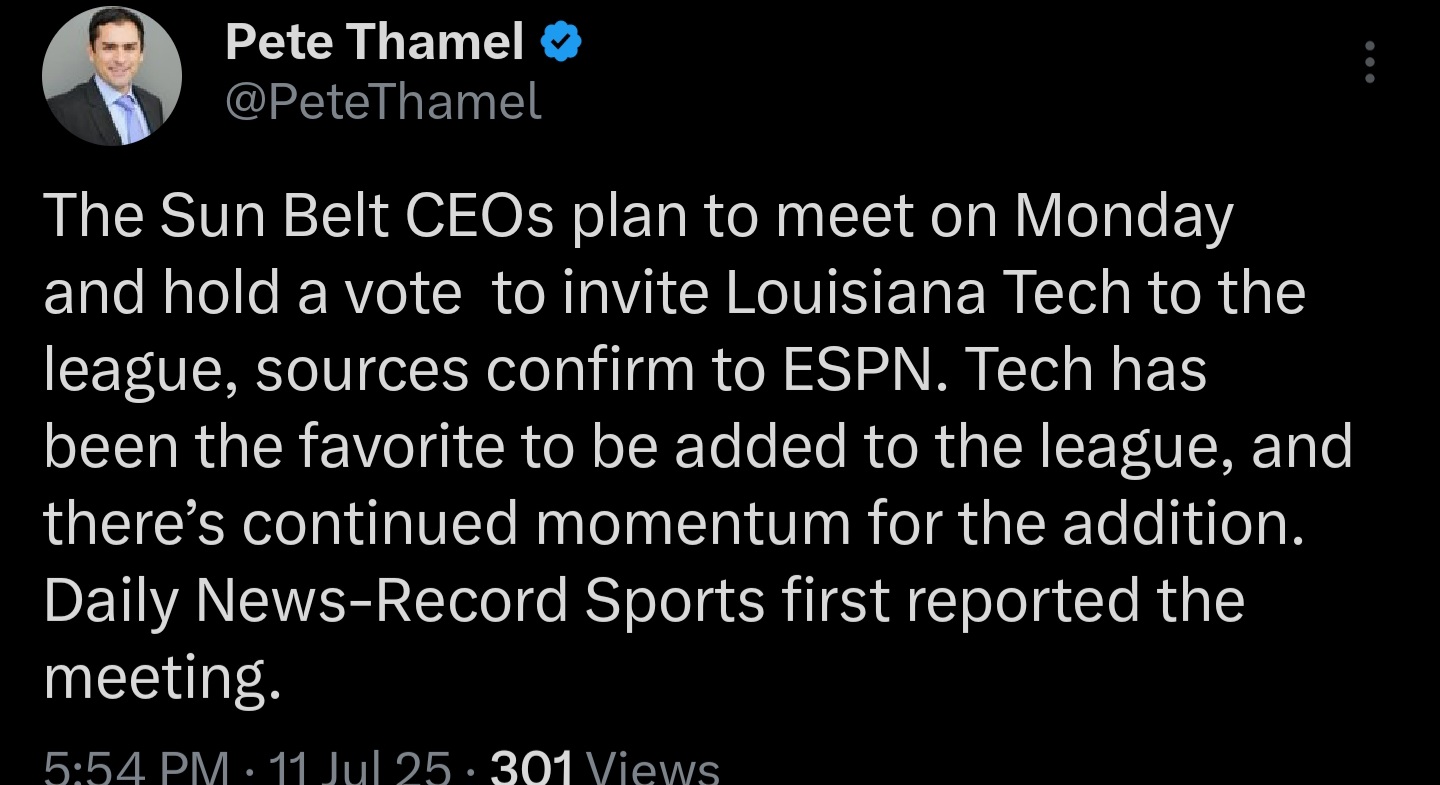Image resolution: width=1440 pixels, height=785 pixels.
Task: Click the 5:54 PM timestamp
Action: point(138,769)
